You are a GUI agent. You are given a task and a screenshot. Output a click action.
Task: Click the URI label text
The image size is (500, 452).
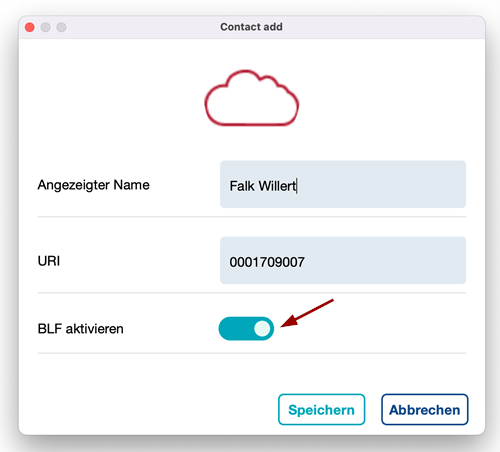tap(49, 261)
